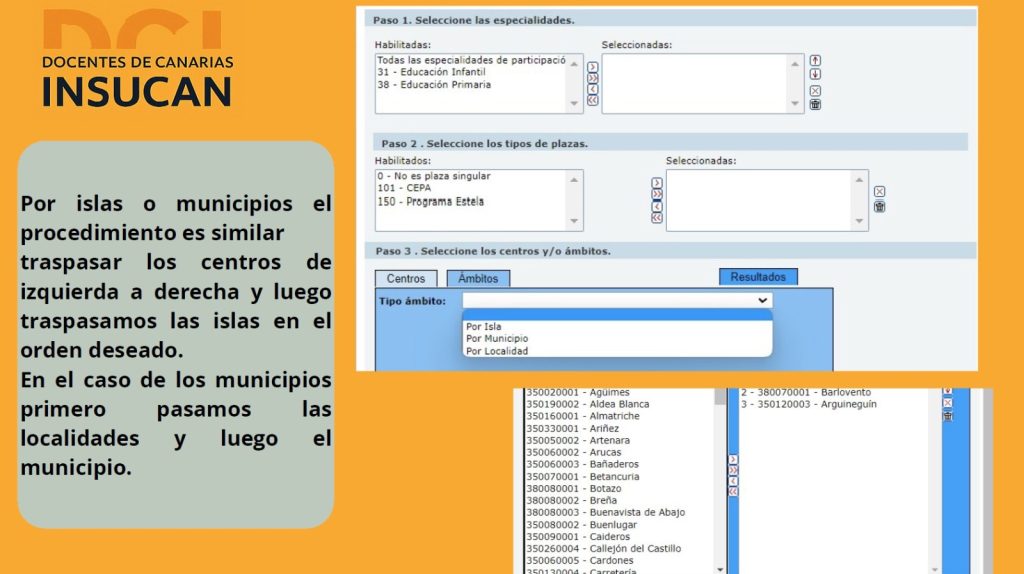1024x574 pixels.
Task: Click trash icon beside tipos de plazas Seleccionadas
Action: pos(879,207)
